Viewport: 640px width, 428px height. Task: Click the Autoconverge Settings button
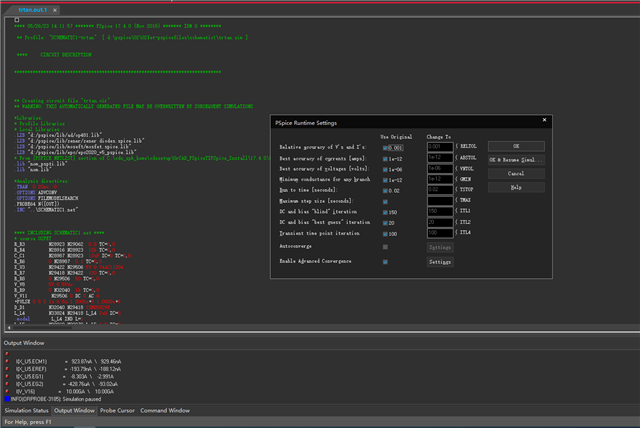point(440,247)
